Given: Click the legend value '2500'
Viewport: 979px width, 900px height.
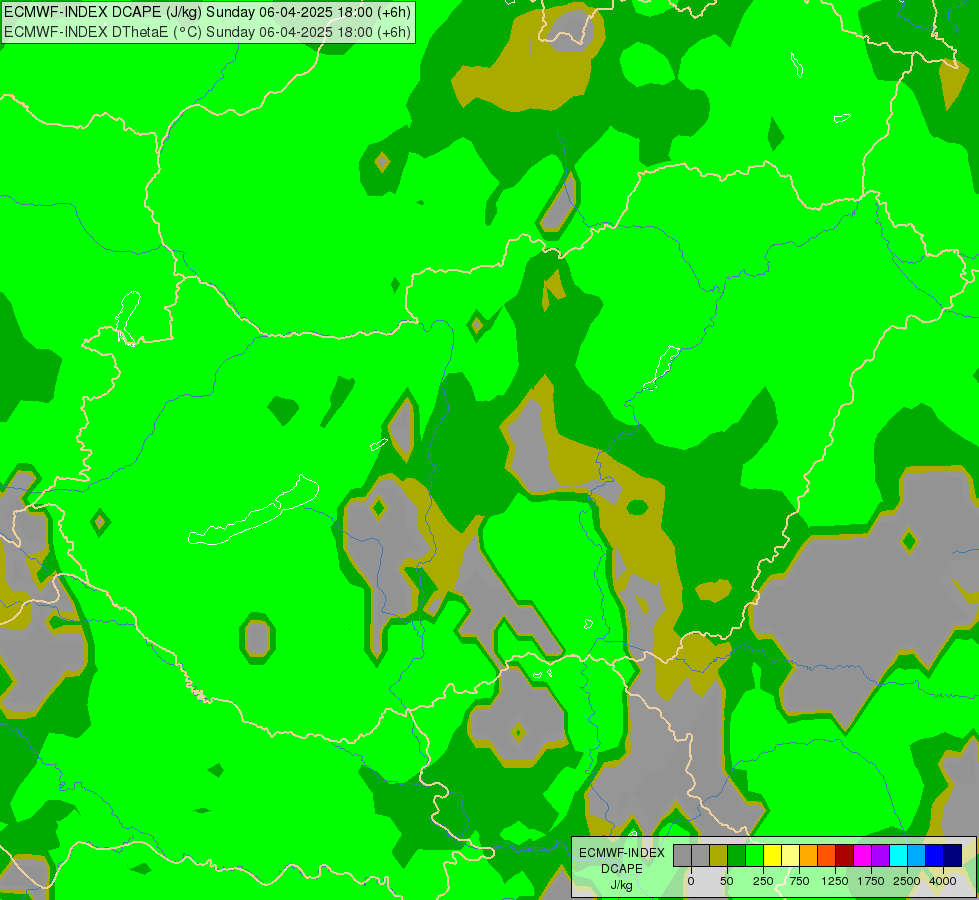Looking at the screenshot, I should (x=907, y=881).
